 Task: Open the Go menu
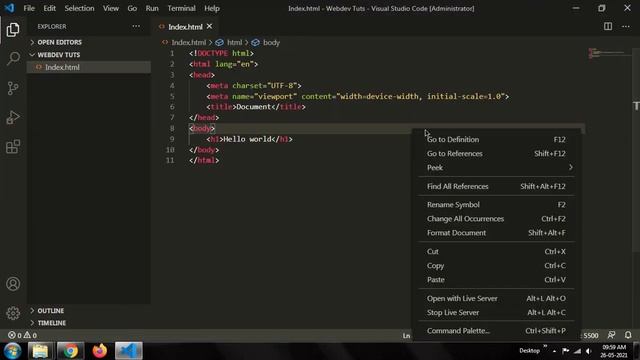point(132,8)
